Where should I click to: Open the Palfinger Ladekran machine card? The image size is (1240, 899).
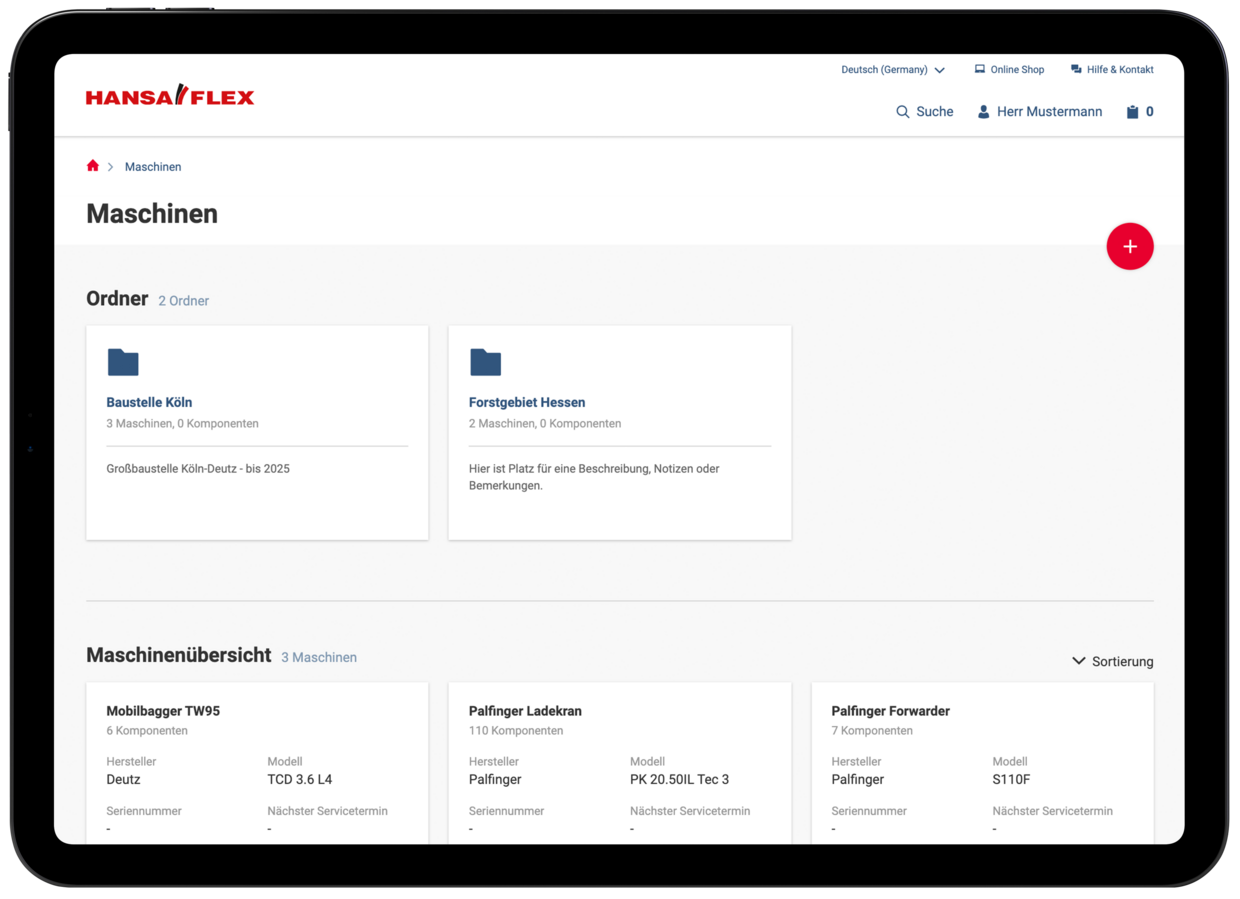(620, 763)
